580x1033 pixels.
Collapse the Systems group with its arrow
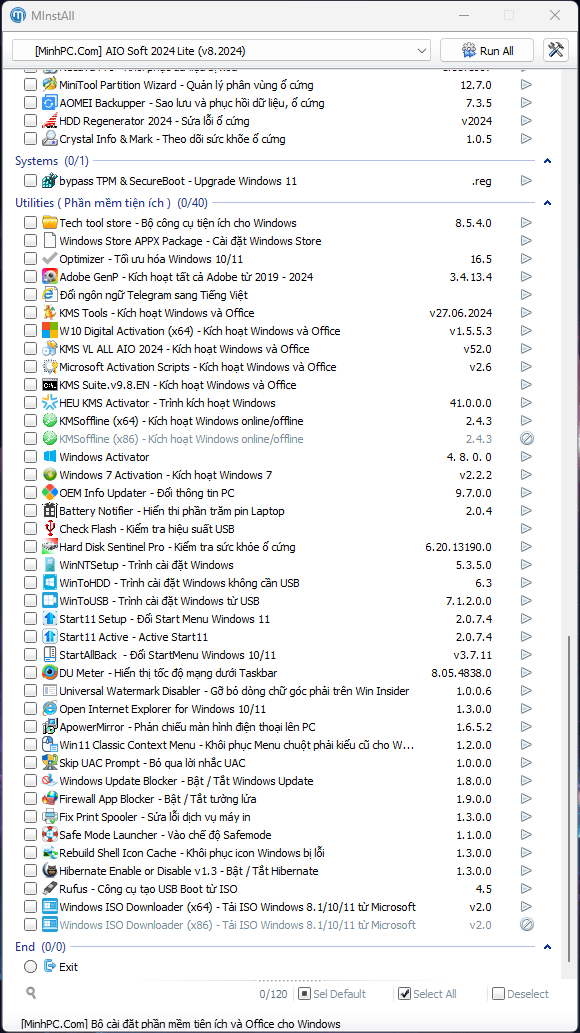pyautogui.click(x=546, y=161)
